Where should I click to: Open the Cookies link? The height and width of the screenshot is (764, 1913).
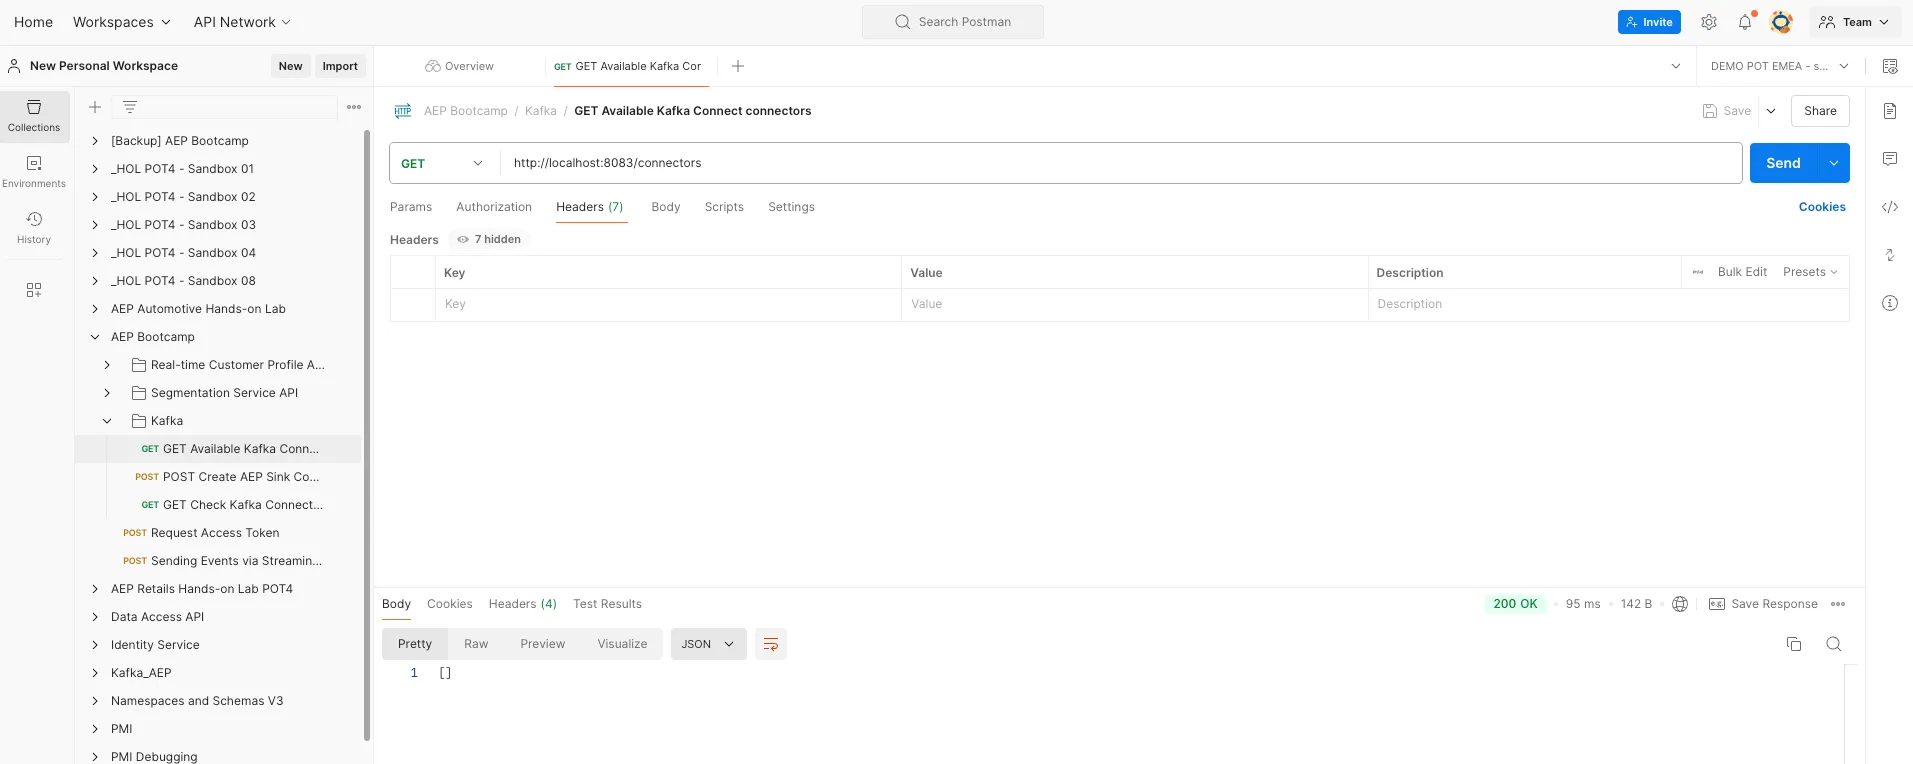(x=1822, y=207)
